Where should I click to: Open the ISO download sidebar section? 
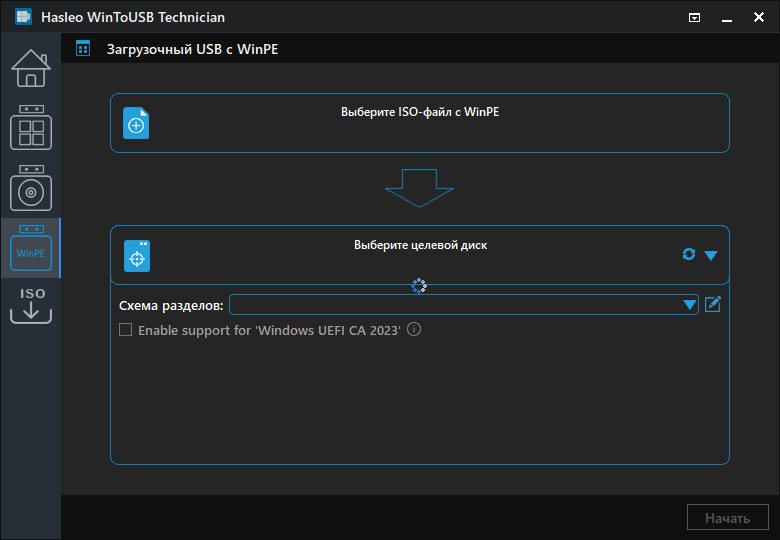(30, 306)
